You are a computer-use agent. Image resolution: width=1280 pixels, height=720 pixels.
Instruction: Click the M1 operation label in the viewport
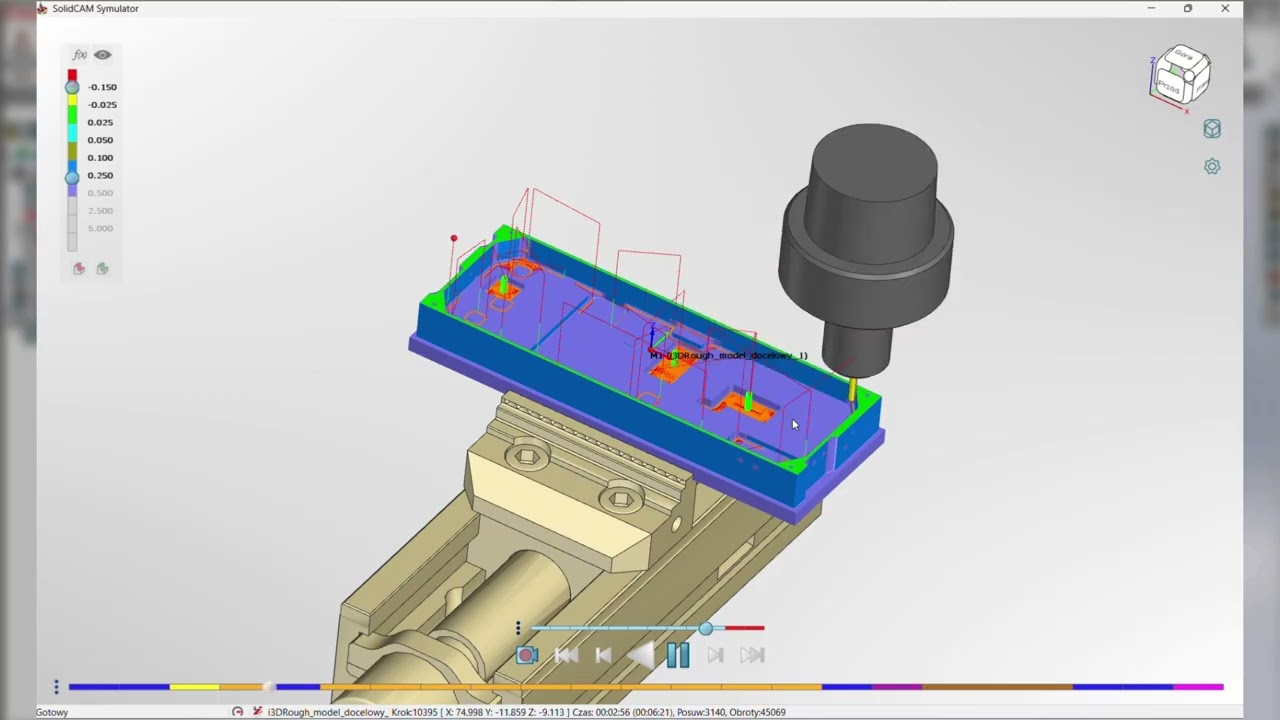coord(728,355)
